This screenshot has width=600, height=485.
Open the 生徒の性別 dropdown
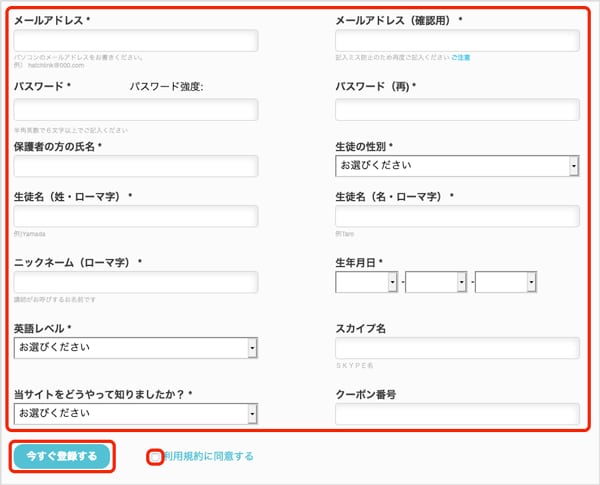click(x=457, y=166)
